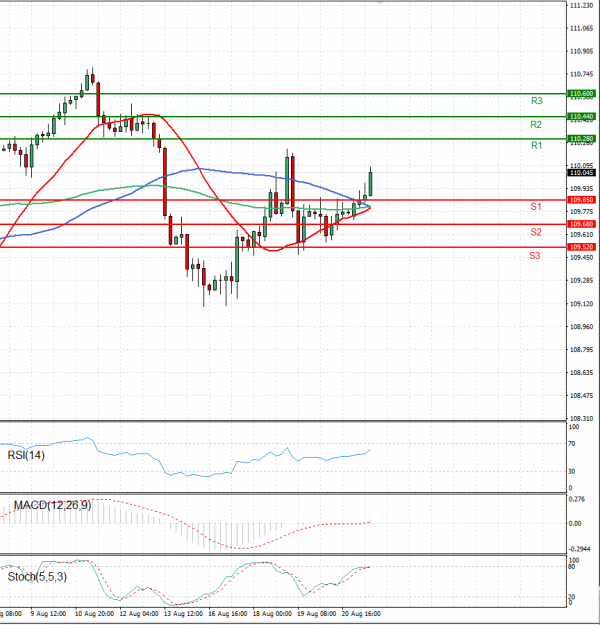Click the MACD scale value -0.2944
The height and width of the screenshot is (625, 600).
[x=579, y=549]
